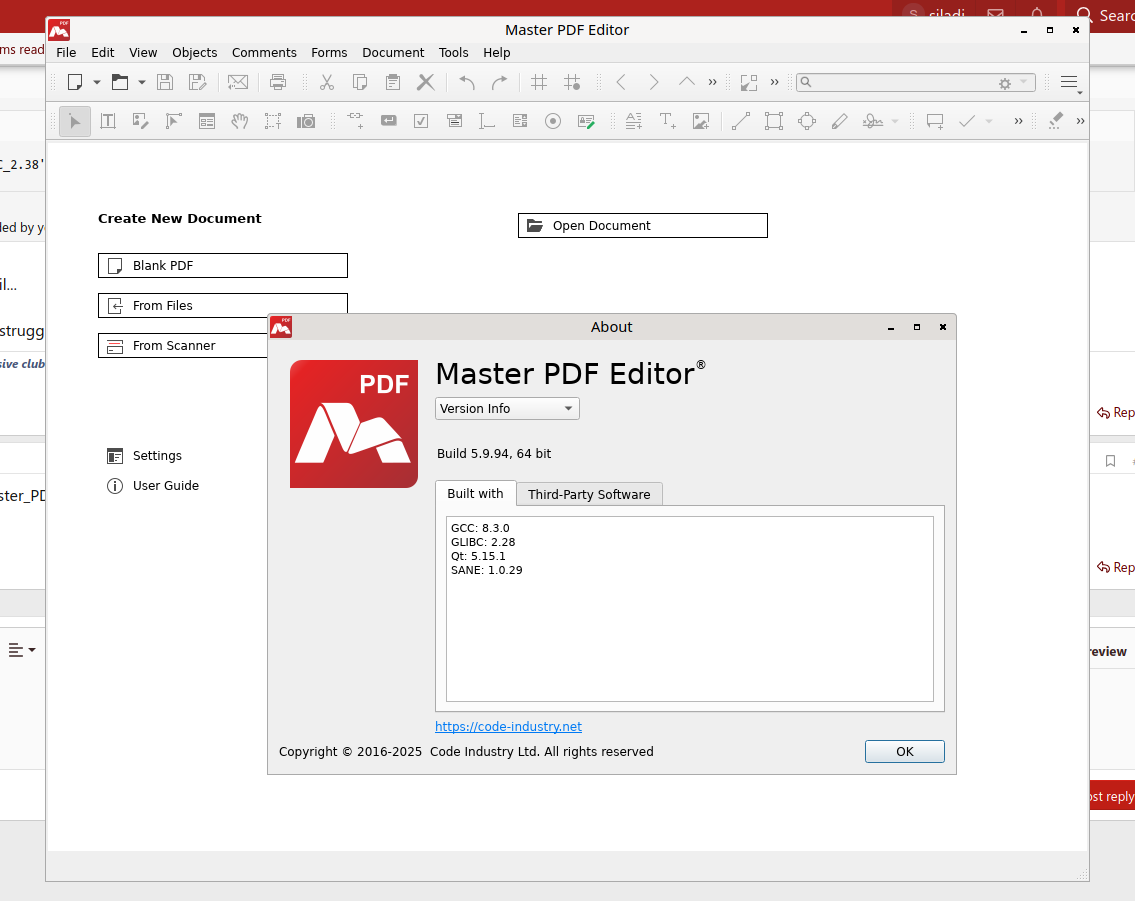Click the Send by email icon

pyautogui.click(x=238, y=82)
